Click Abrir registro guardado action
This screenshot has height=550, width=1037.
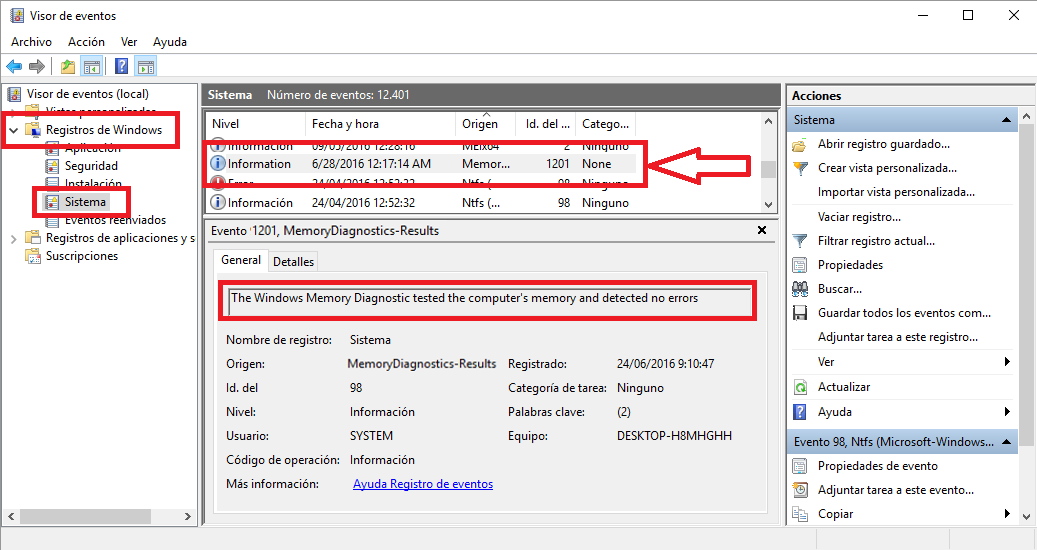click(x=884, y=144)
